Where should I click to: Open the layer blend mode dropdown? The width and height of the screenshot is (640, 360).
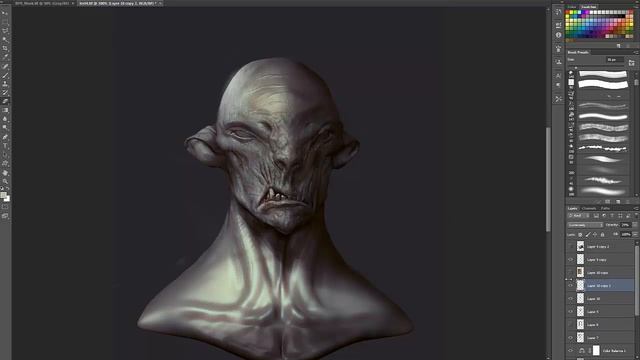pos(585,225)
